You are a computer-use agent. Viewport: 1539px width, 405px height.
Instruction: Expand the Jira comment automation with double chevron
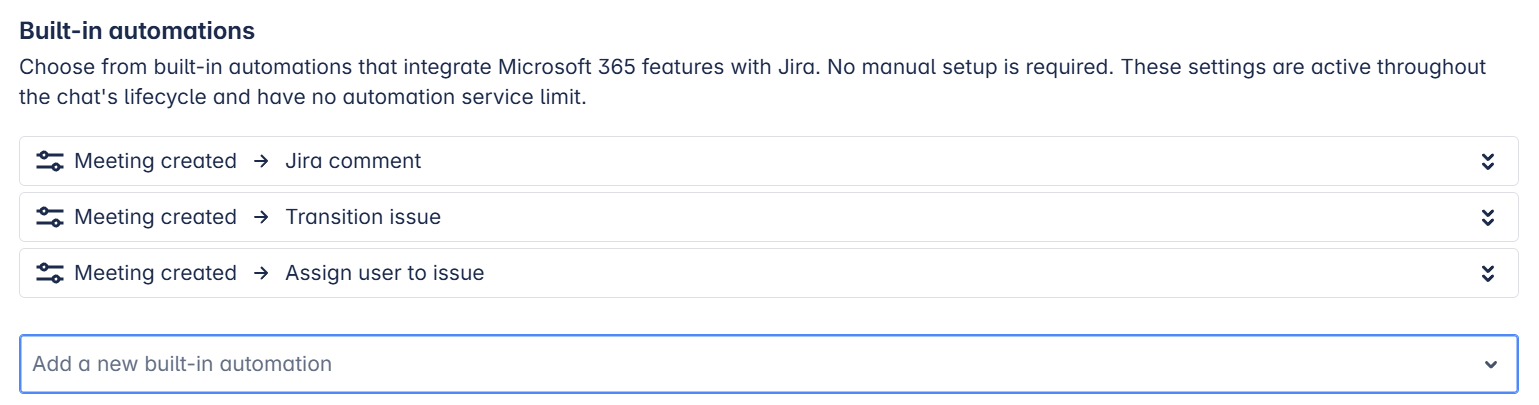point(1487,162)
